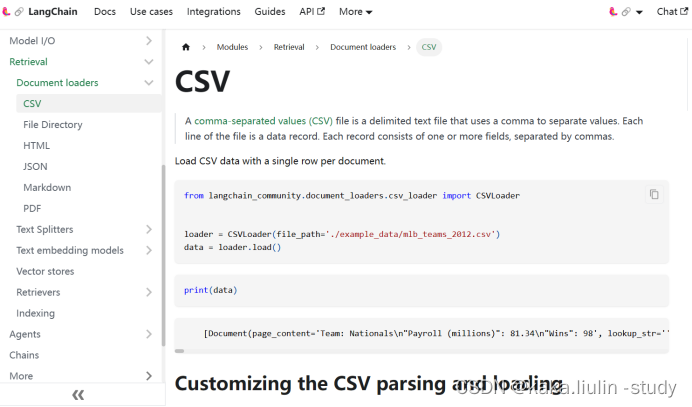Collapse sidebar with double-chevron icon

(78, 395)
